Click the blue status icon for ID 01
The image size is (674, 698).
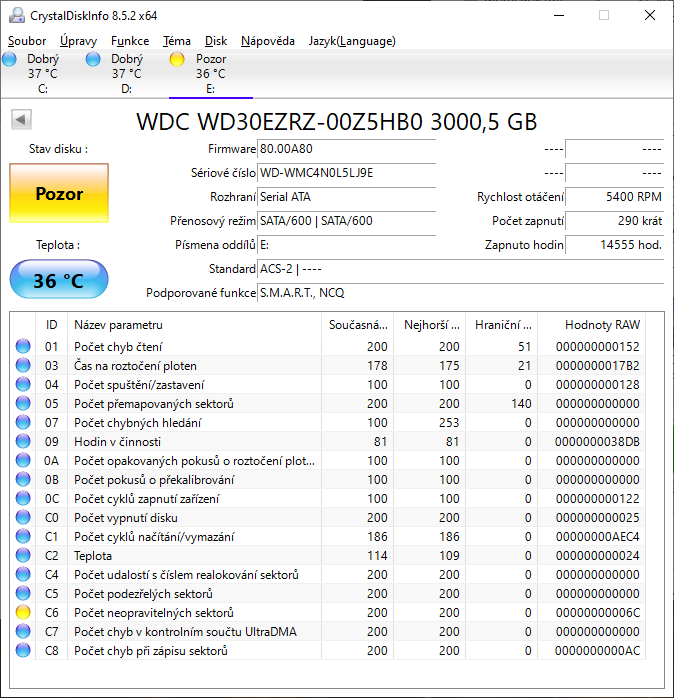pos(23,346)
